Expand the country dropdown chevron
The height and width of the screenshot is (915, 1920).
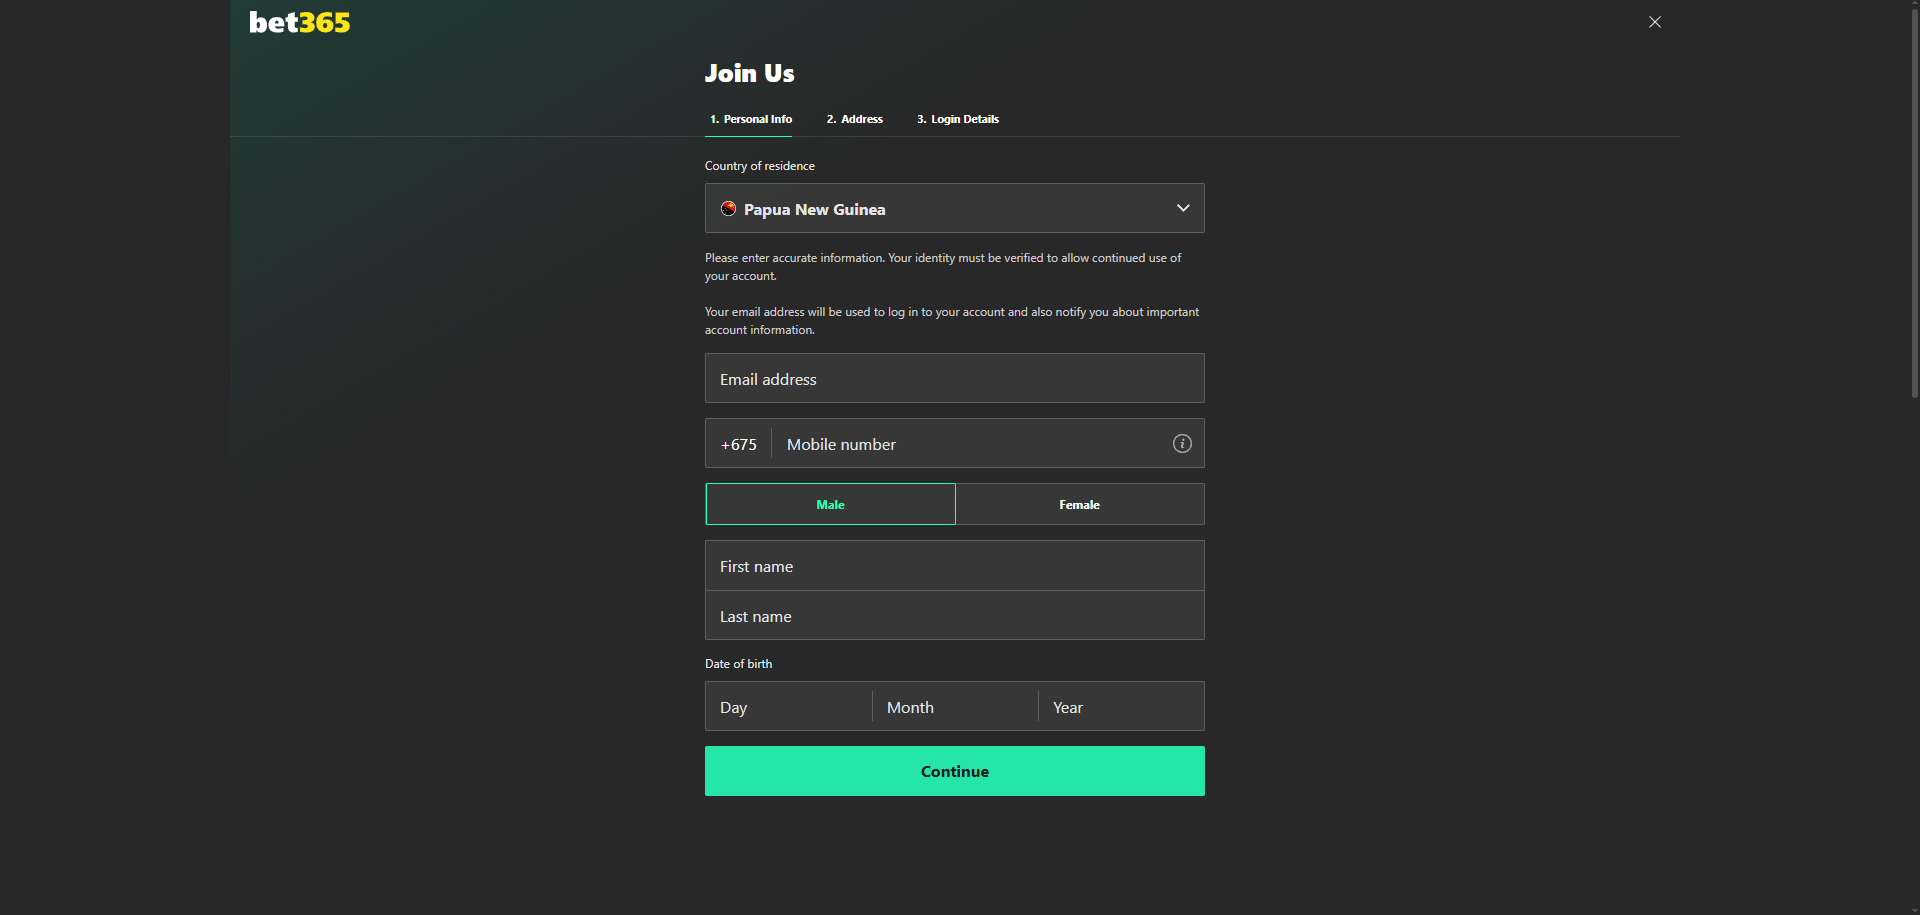(1182, 208)
